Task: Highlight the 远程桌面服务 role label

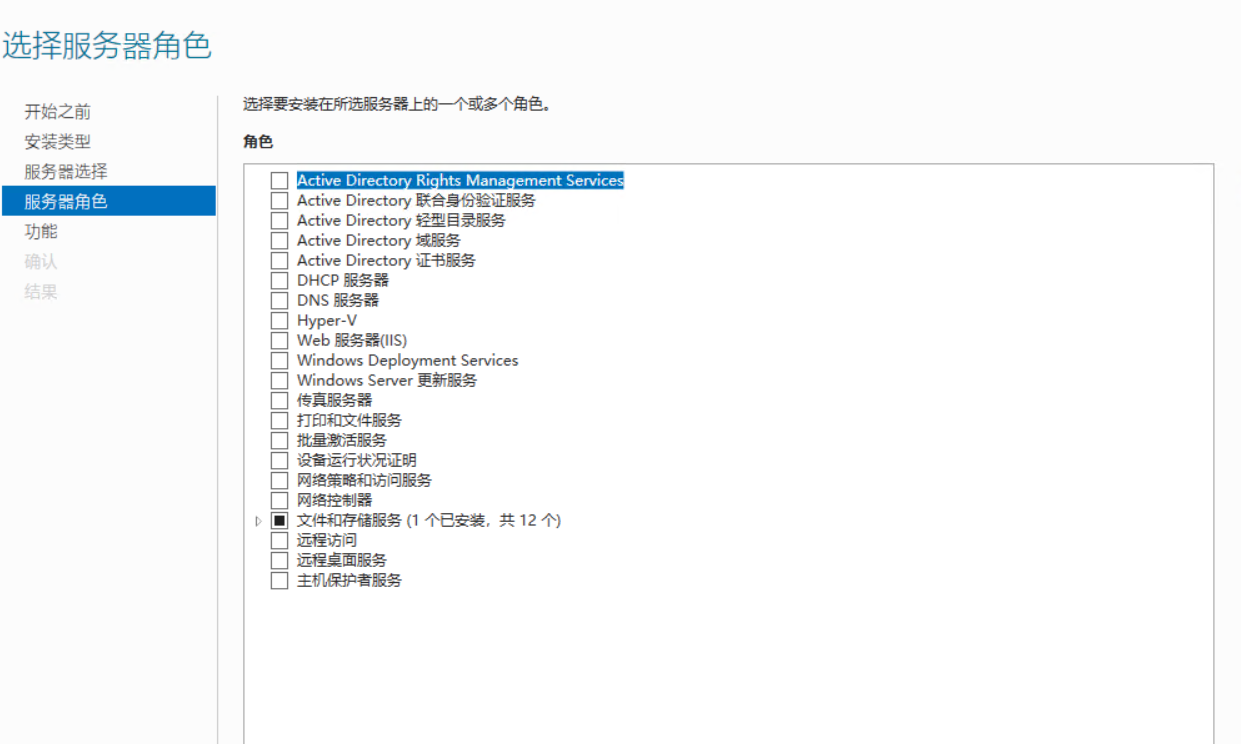Action: click(x=342, y=561)
